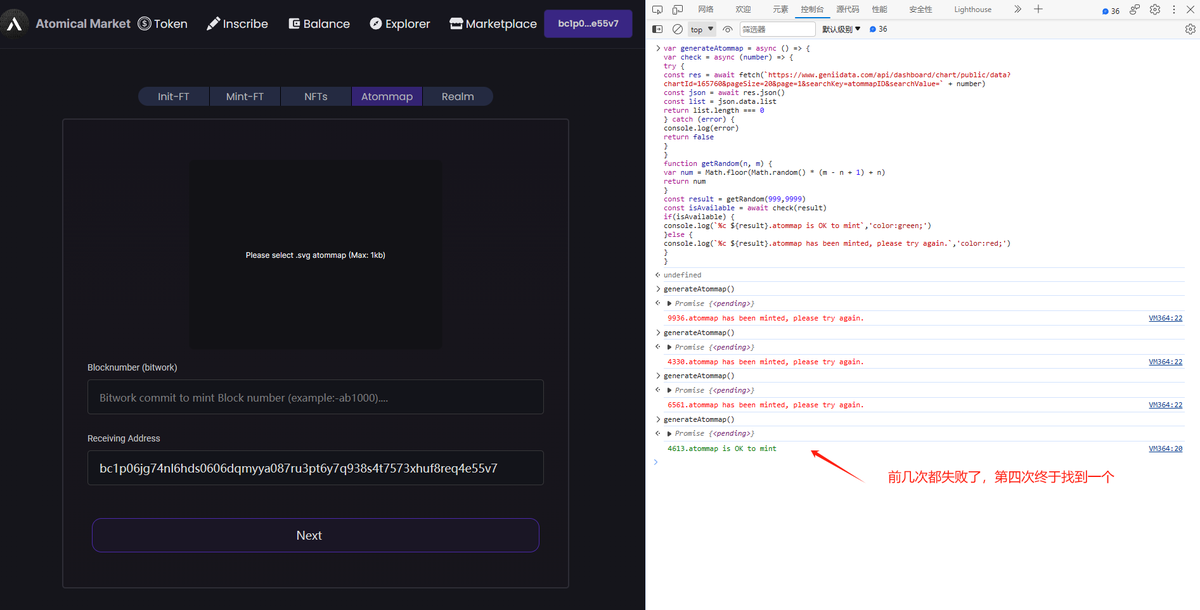Focus the Blocknumber bitwork input field
The height and width of the screenshot is (610, 1200).
(x=316, y=397)
